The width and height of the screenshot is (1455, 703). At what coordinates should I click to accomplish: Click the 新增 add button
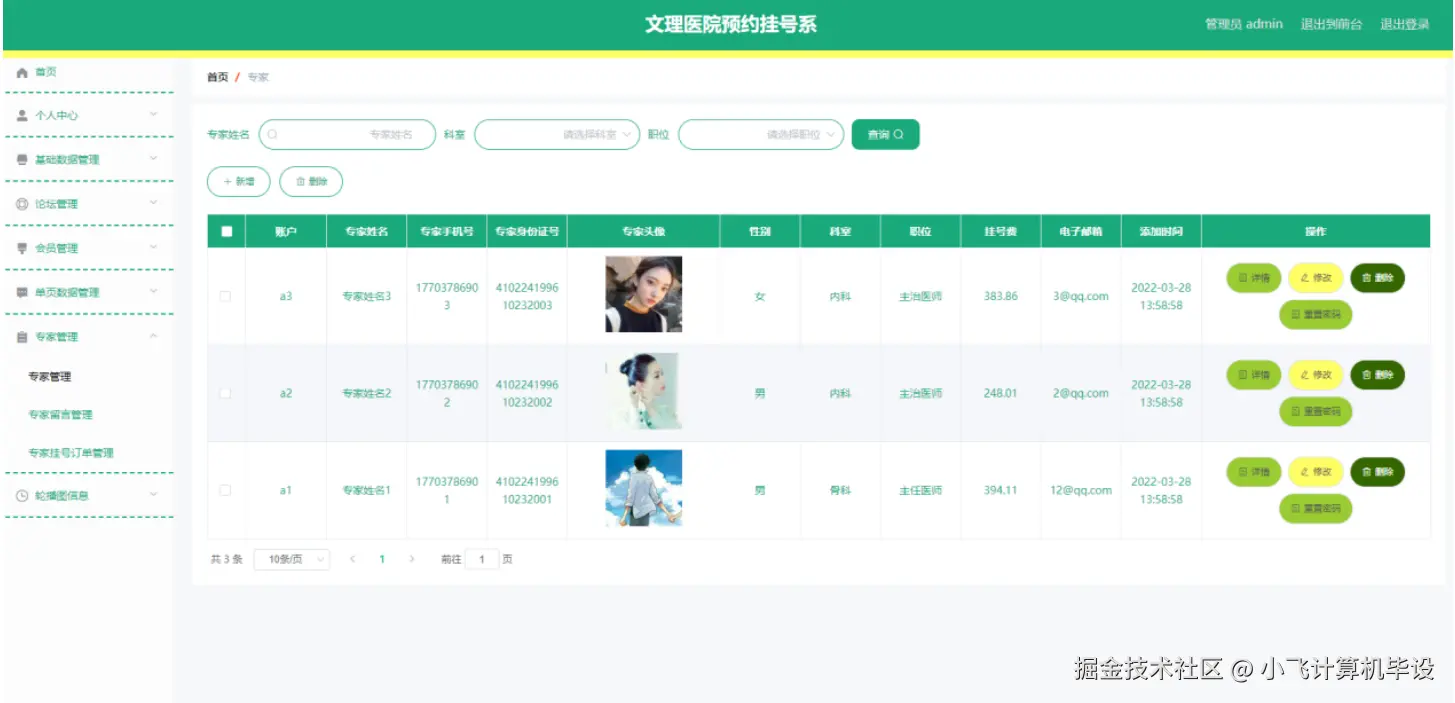[x=239, y=182]
